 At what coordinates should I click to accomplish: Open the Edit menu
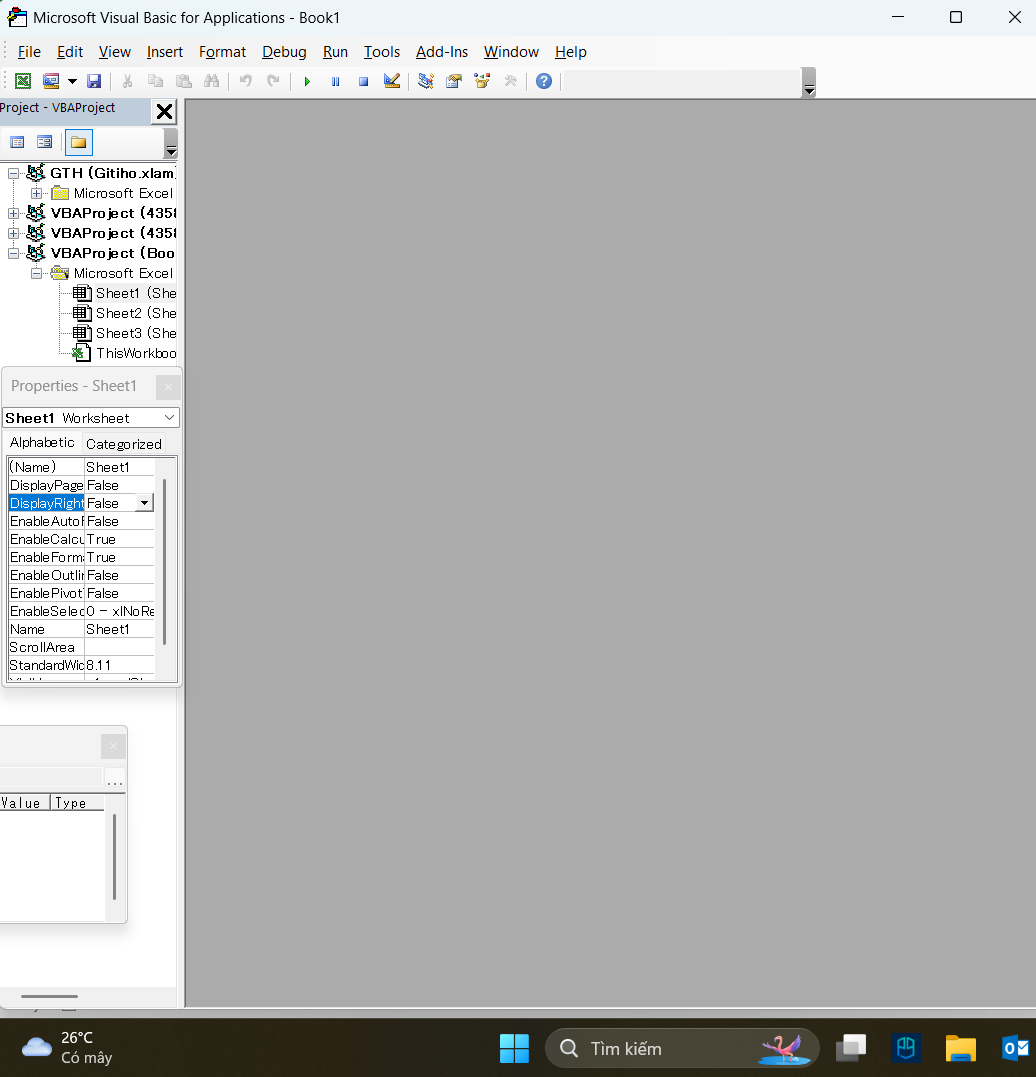pos(70,52)
